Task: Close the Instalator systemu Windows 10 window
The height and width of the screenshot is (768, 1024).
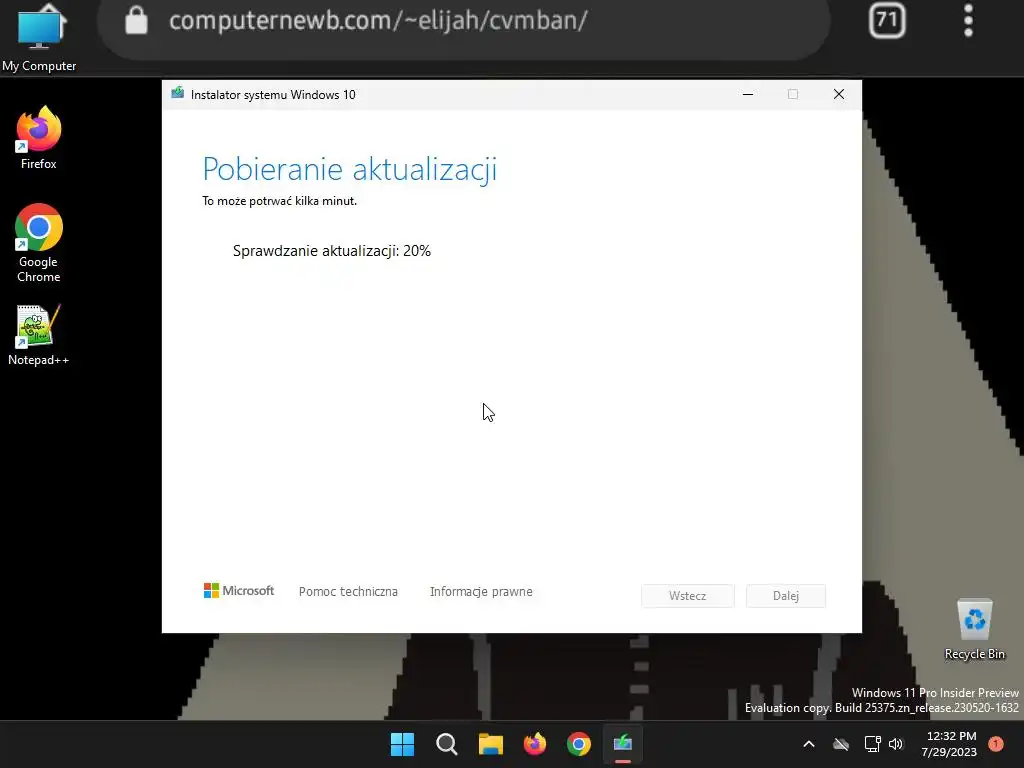Action: coord(839,95)
